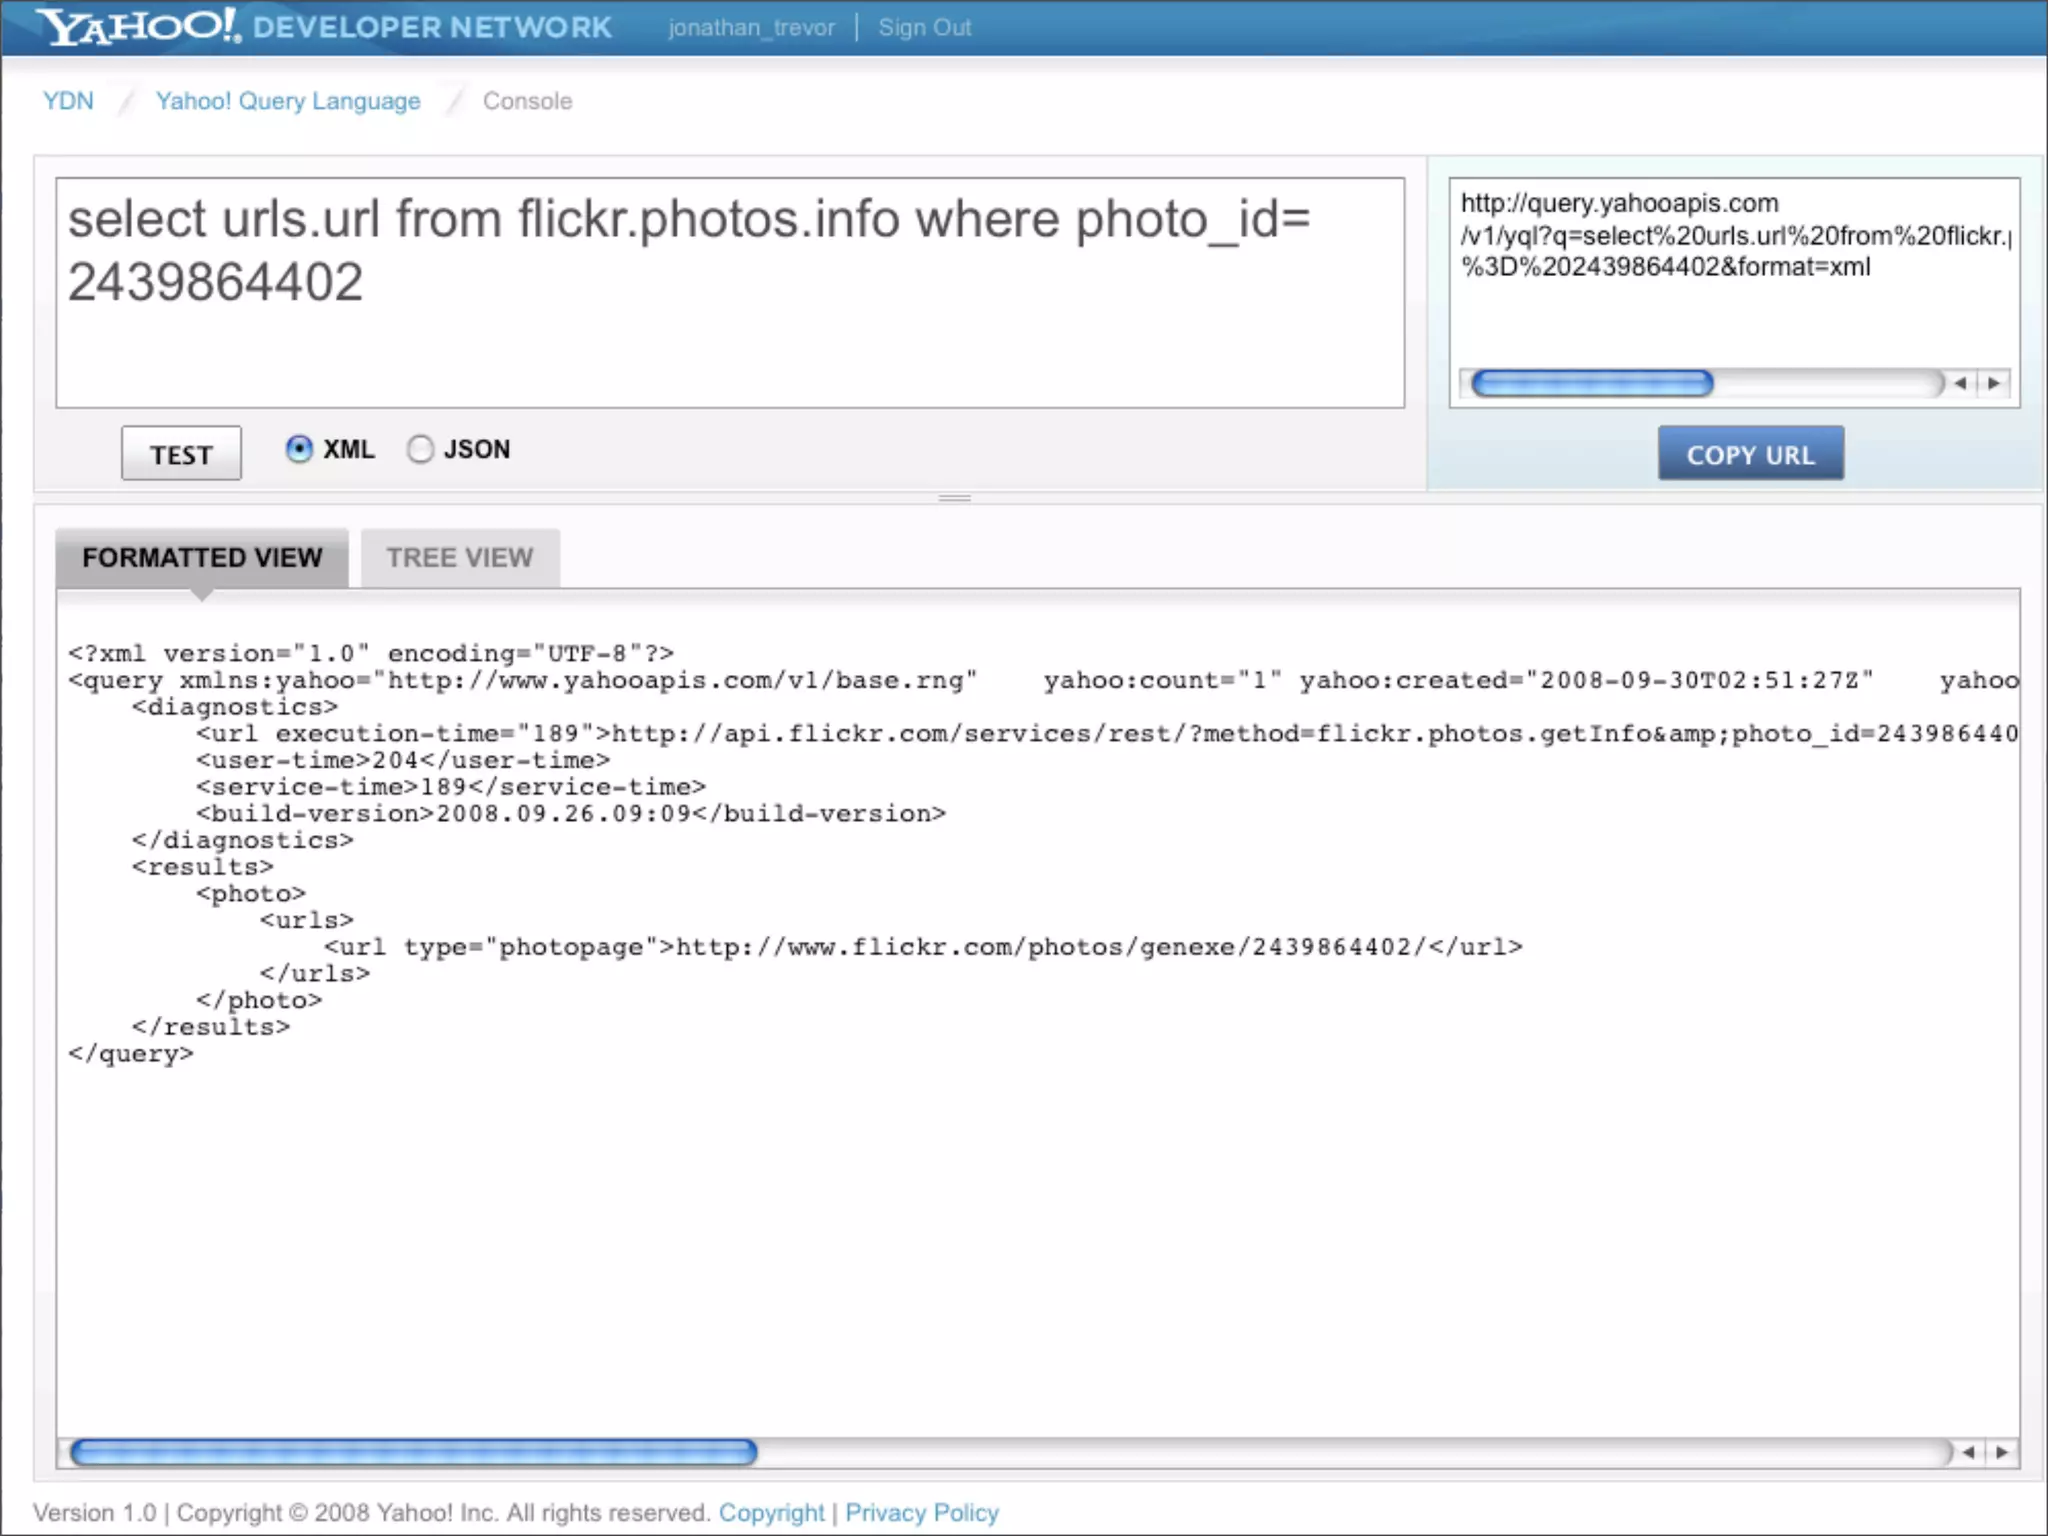Click the URL box scroll left arrow

point(1960,383)
